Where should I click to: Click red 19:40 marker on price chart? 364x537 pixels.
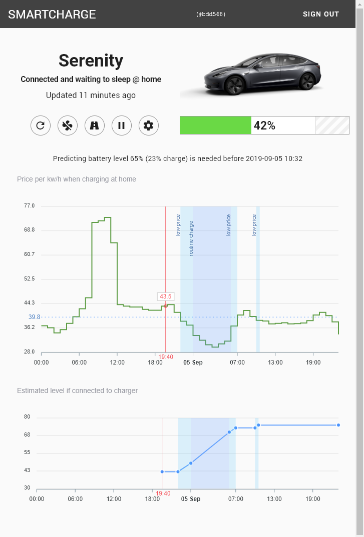[x=166, y=357]
